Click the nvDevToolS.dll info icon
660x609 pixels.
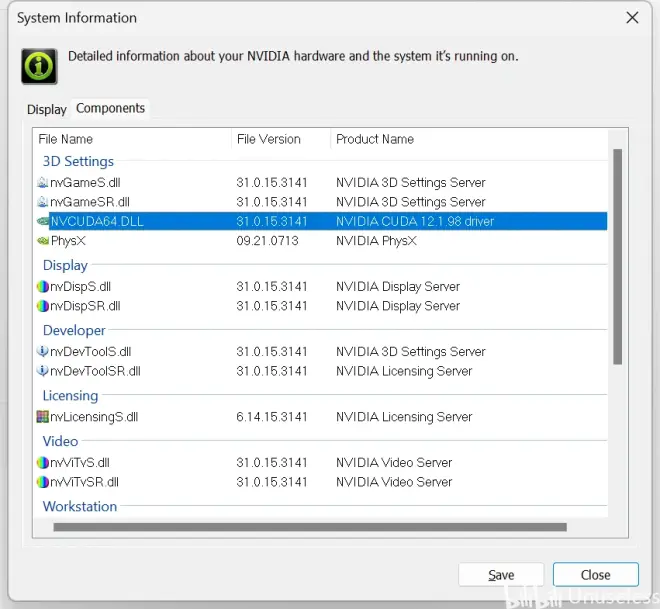point(43,351)
